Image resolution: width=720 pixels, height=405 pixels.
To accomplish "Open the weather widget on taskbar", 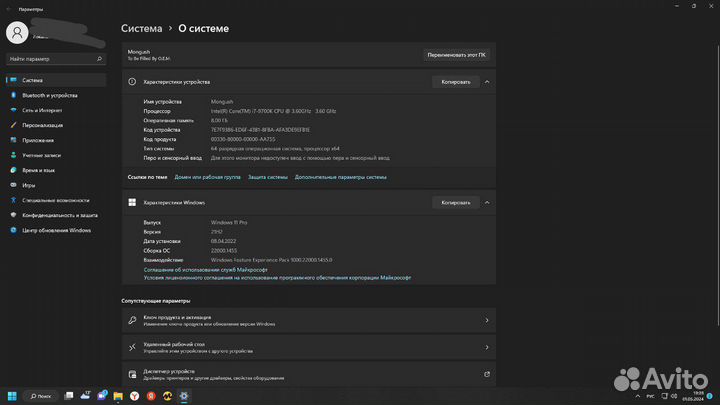I will pos(85,395).
